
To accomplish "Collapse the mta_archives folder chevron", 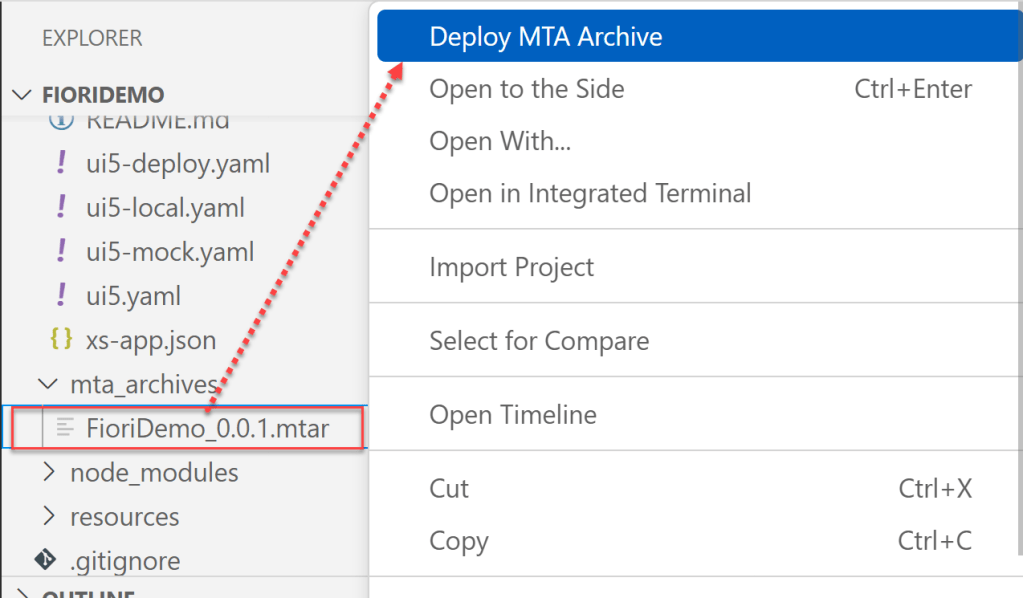I will (x=47, y=384).
